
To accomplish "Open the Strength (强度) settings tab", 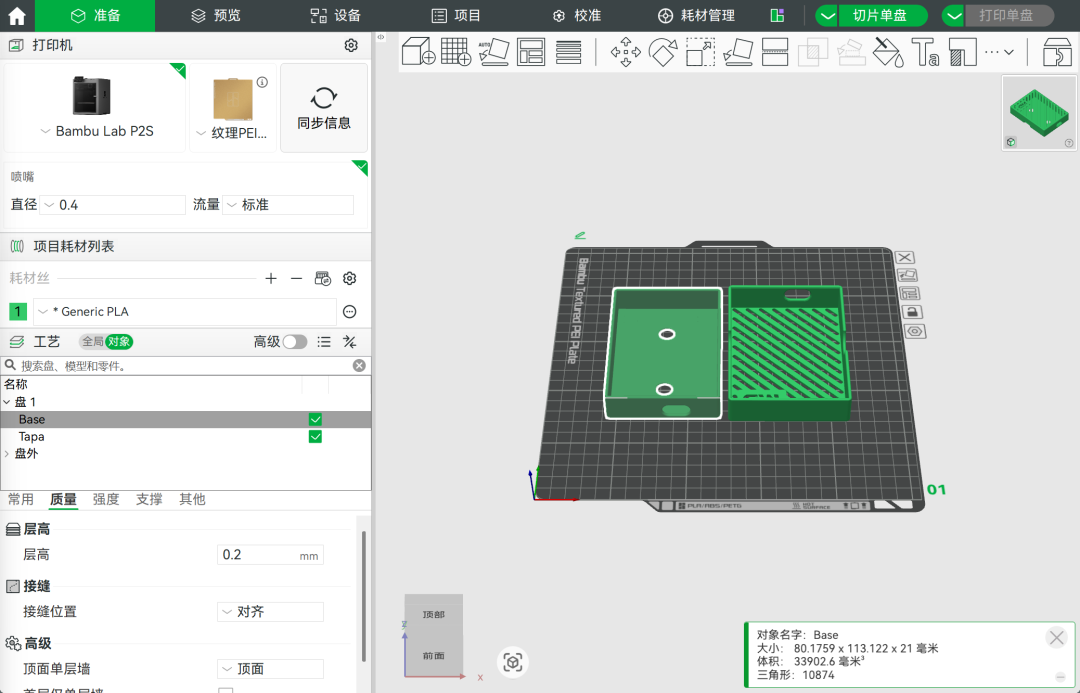I will [106, 499].
